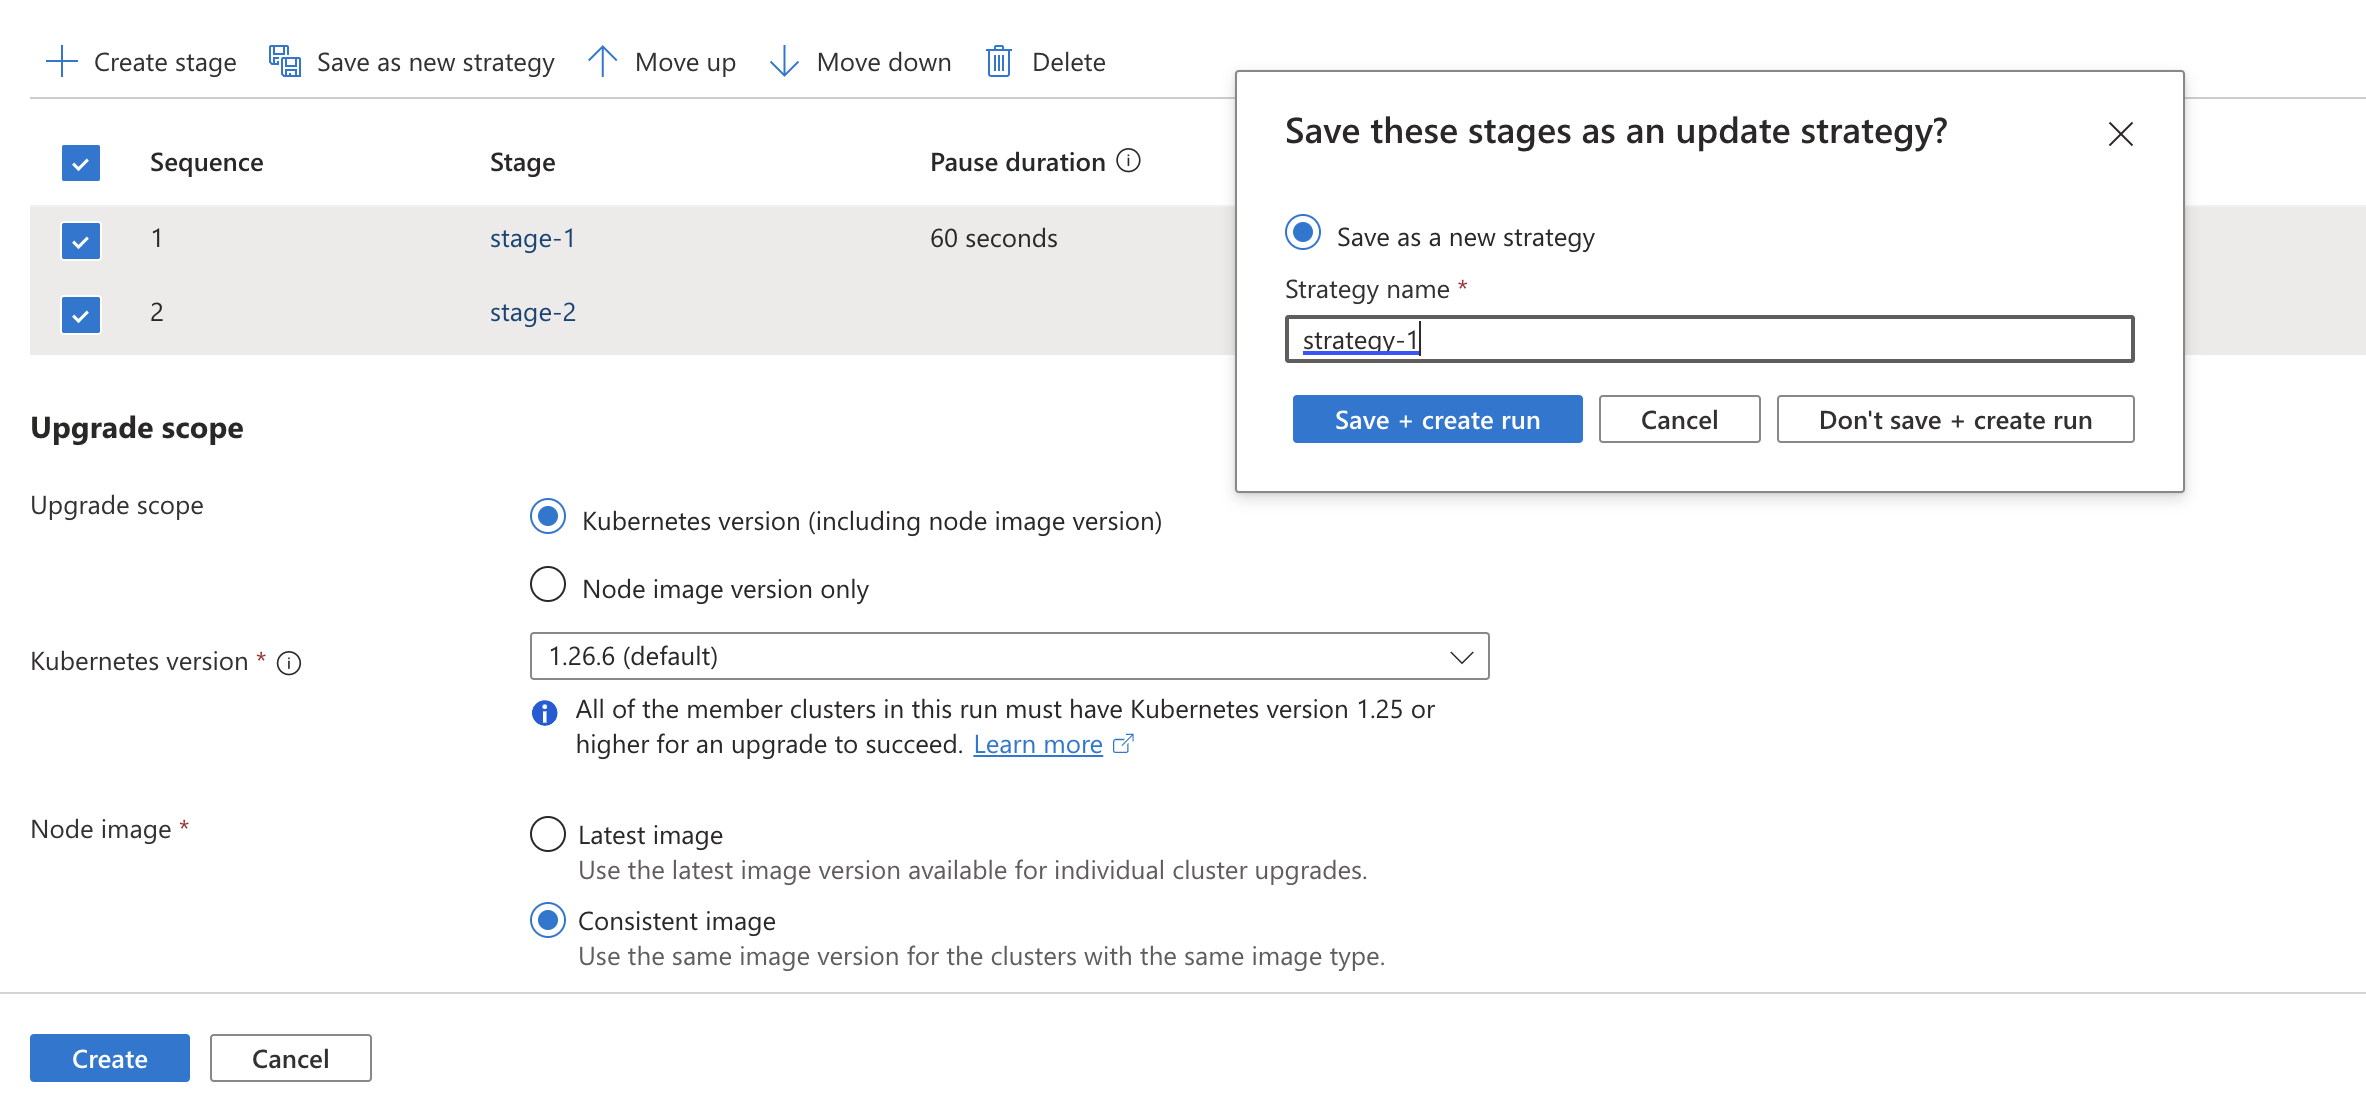Click the Pause duration info icon

tap(1128, 161)
